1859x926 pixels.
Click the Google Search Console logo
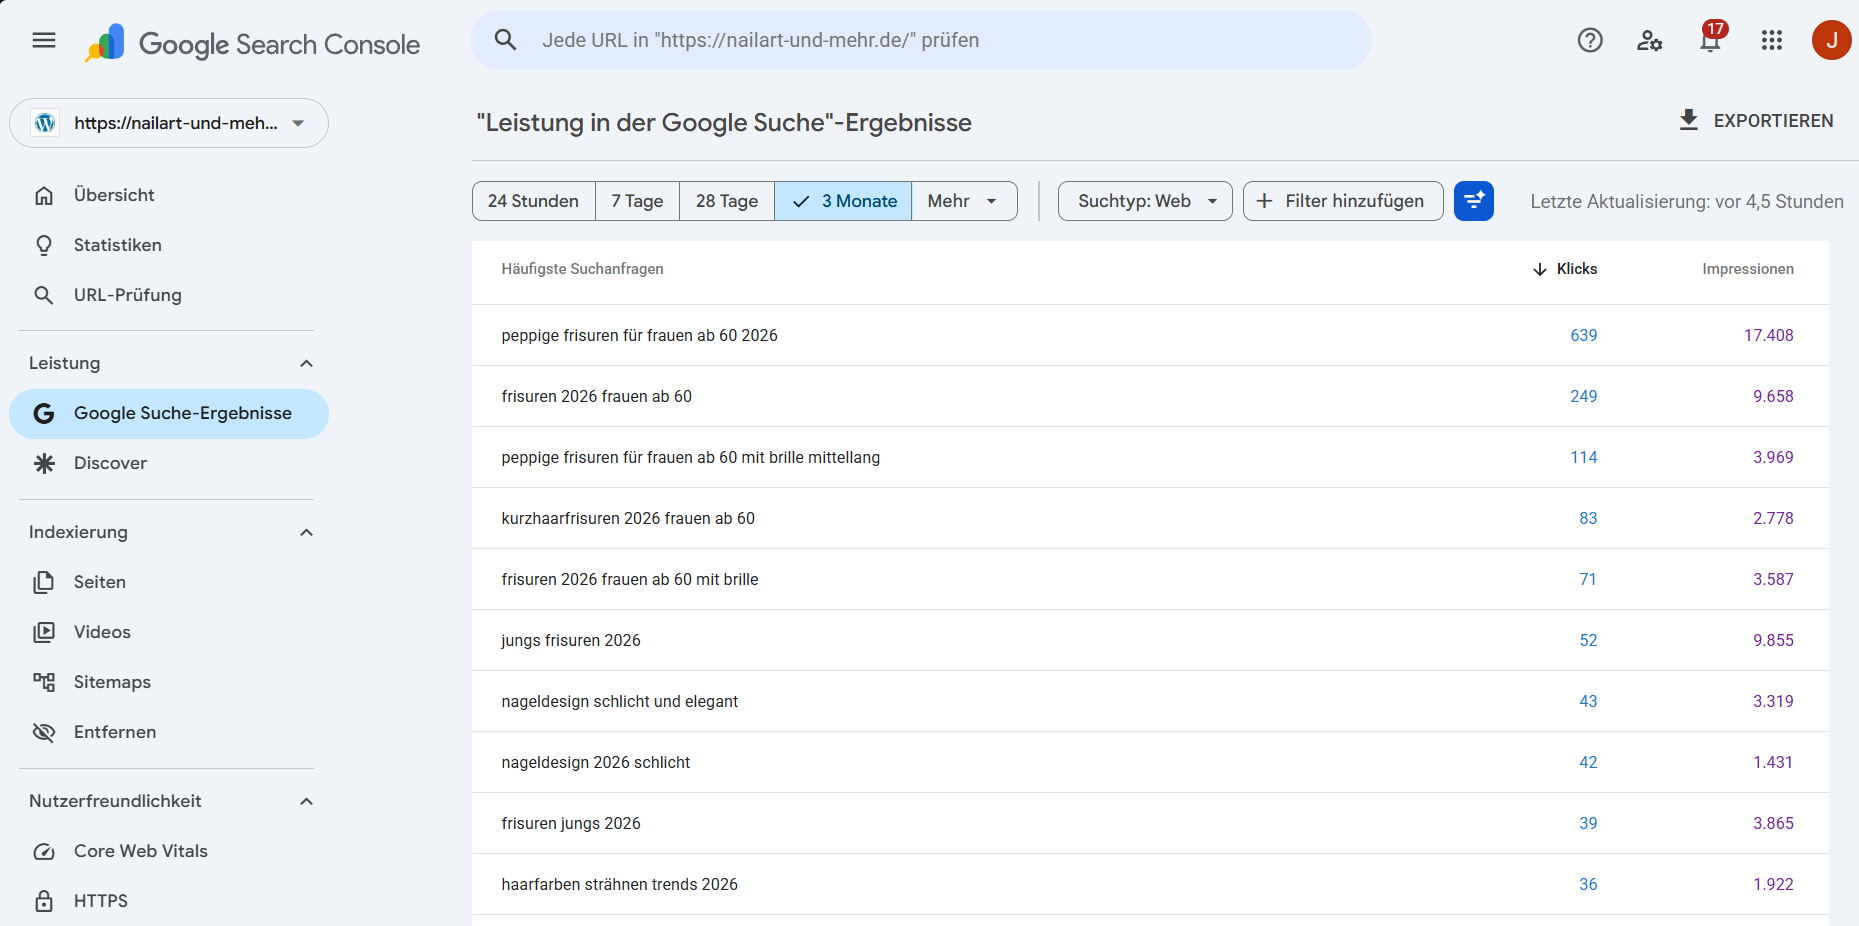click(252, 43)
